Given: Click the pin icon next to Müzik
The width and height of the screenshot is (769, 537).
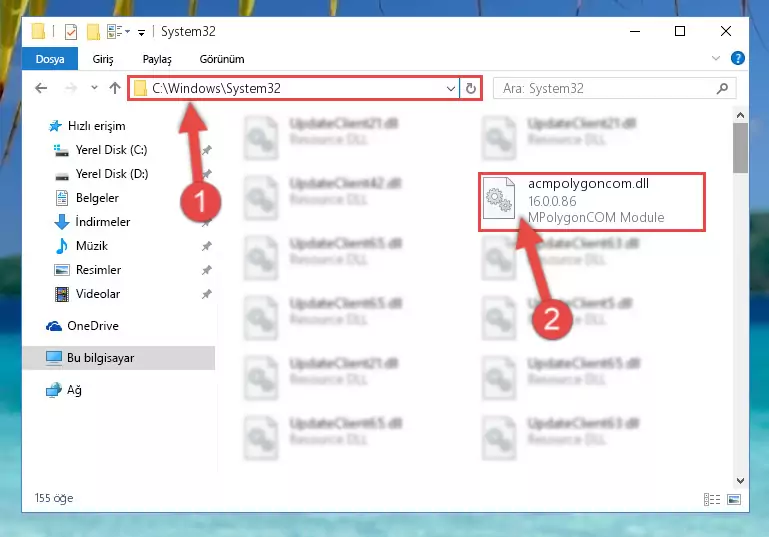Looking at the screenshot, I should [207, 246].
